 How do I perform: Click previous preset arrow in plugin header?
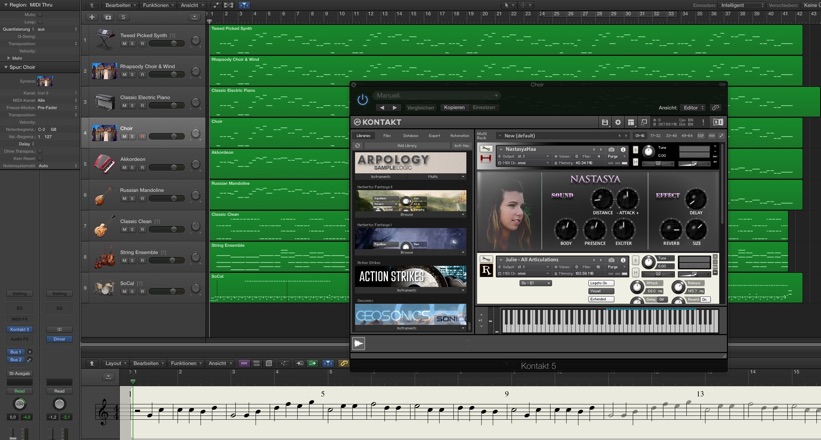click(382, 107)
